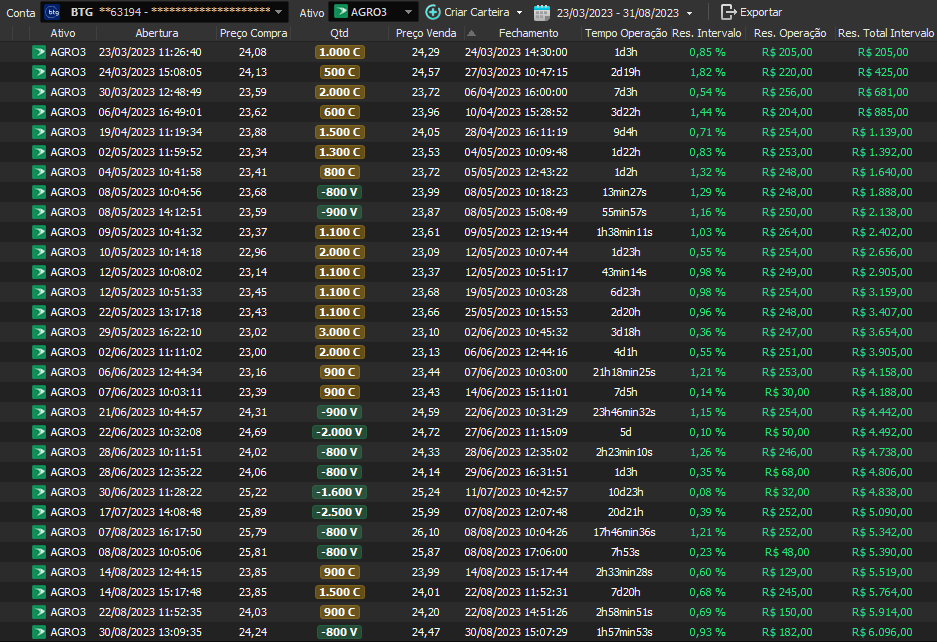Sort by Res. Total Intervalo column header
The width and height of the screenshot is (937, 642).
885,33
